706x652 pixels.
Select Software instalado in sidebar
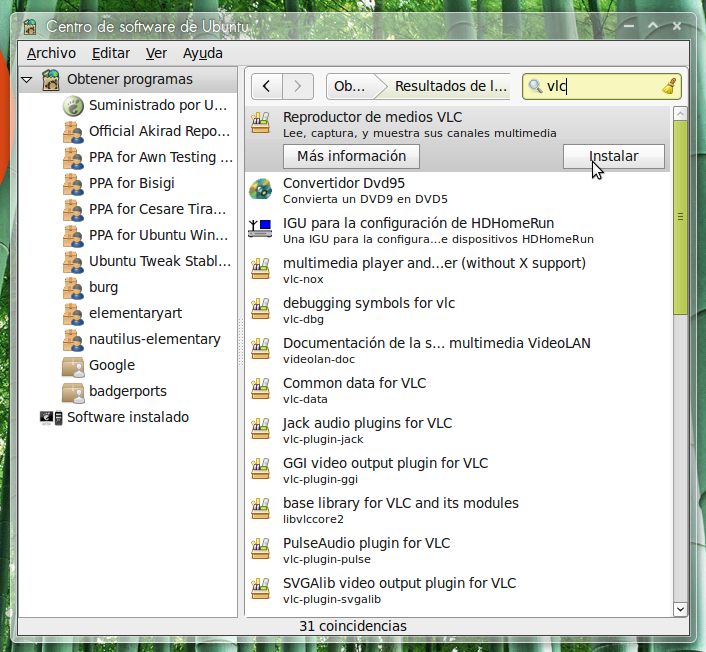[128, 417]
